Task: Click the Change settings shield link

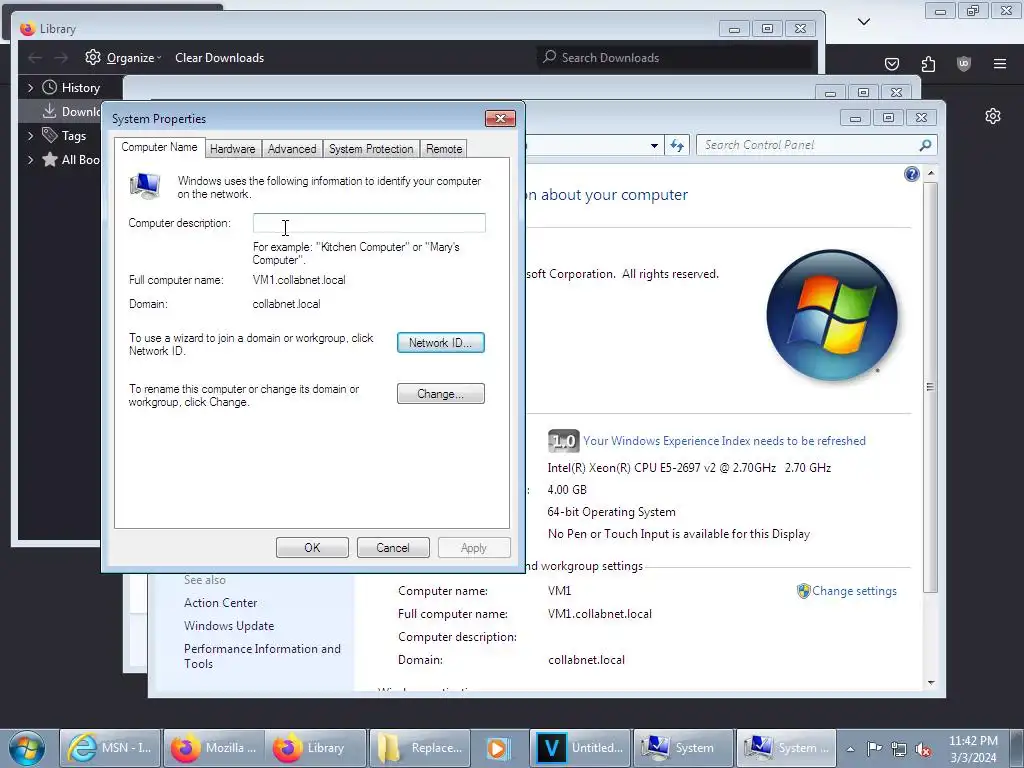Action: point(847,591)
